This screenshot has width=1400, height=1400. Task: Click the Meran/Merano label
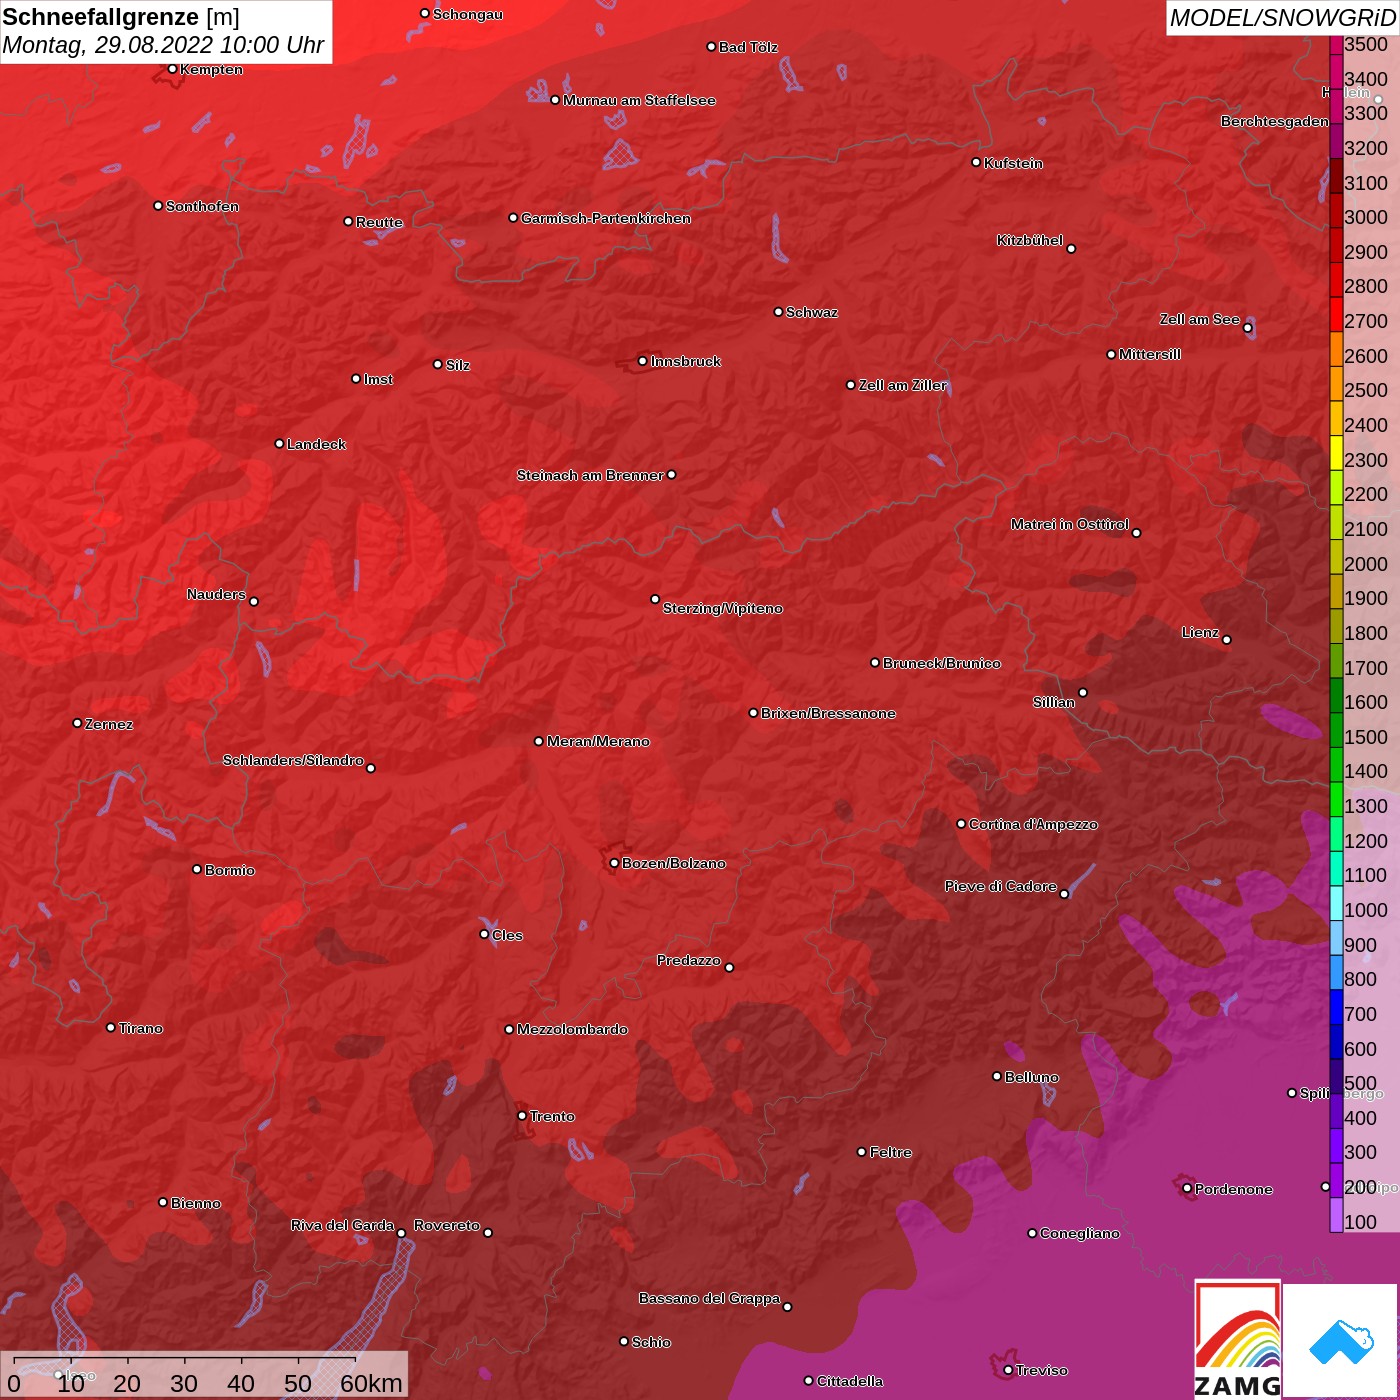598,741
